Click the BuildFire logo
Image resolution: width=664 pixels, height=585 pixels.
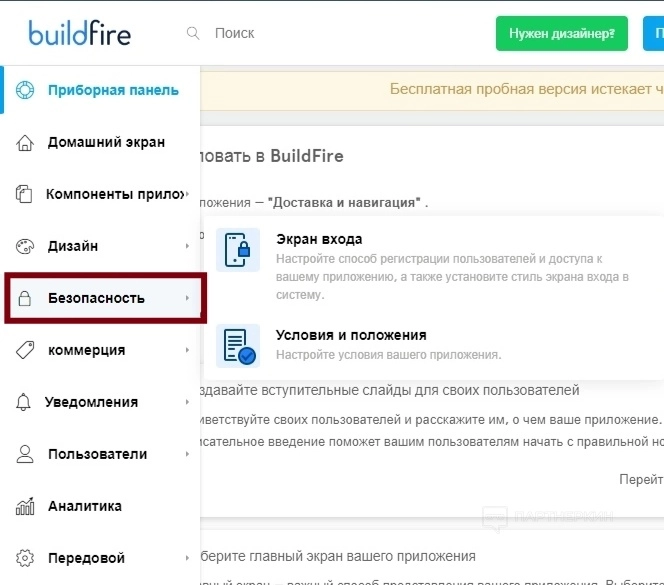(79, 33)
